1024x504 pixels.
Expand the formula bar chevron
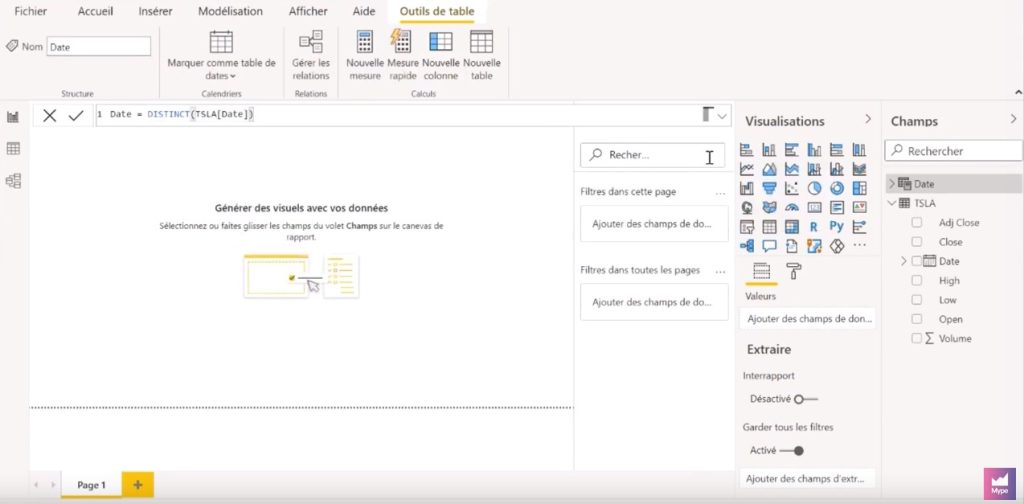click(x=722, y=116)
